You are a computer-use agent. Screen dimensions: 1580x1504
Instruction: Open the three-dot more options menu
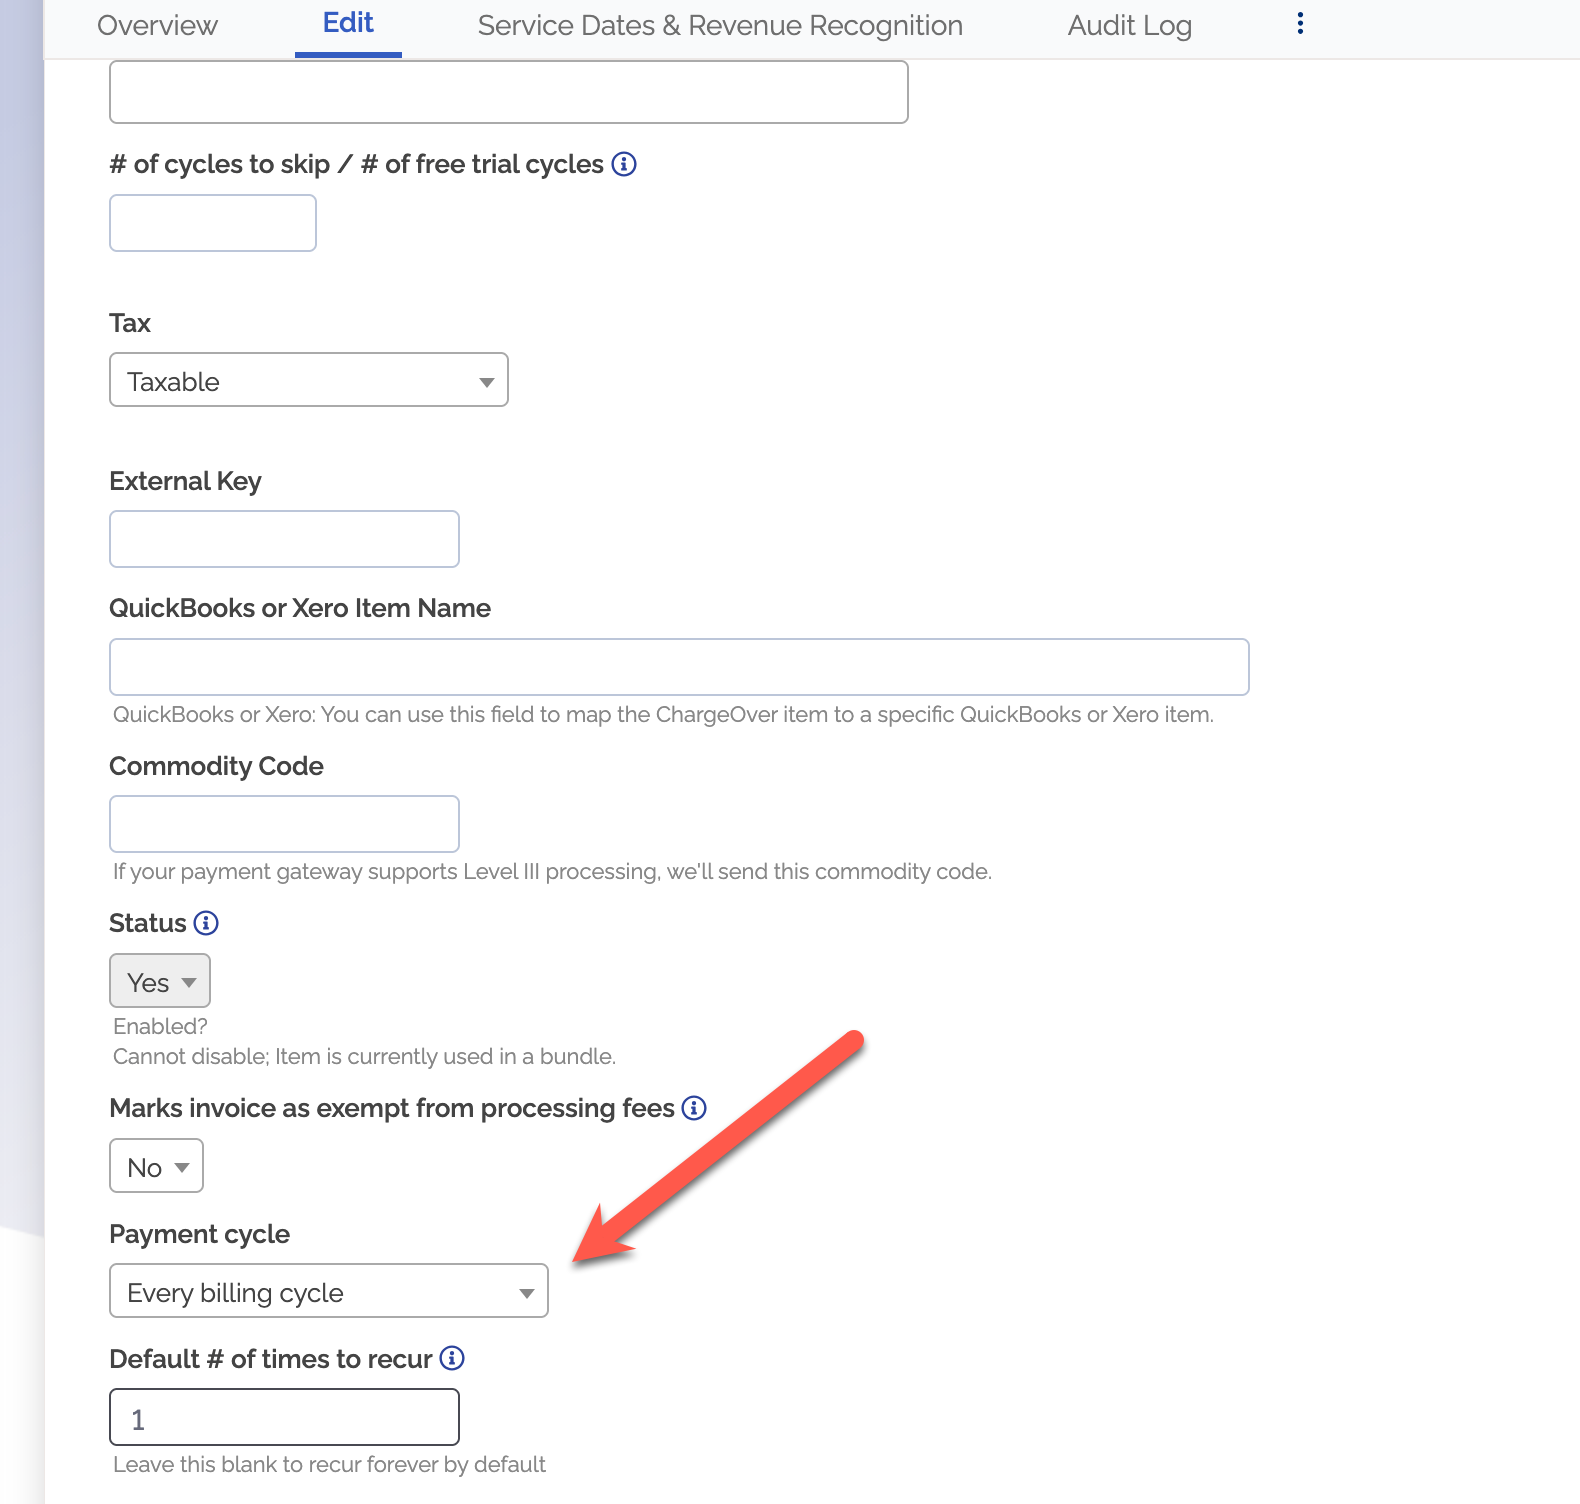pos(1299,24)
